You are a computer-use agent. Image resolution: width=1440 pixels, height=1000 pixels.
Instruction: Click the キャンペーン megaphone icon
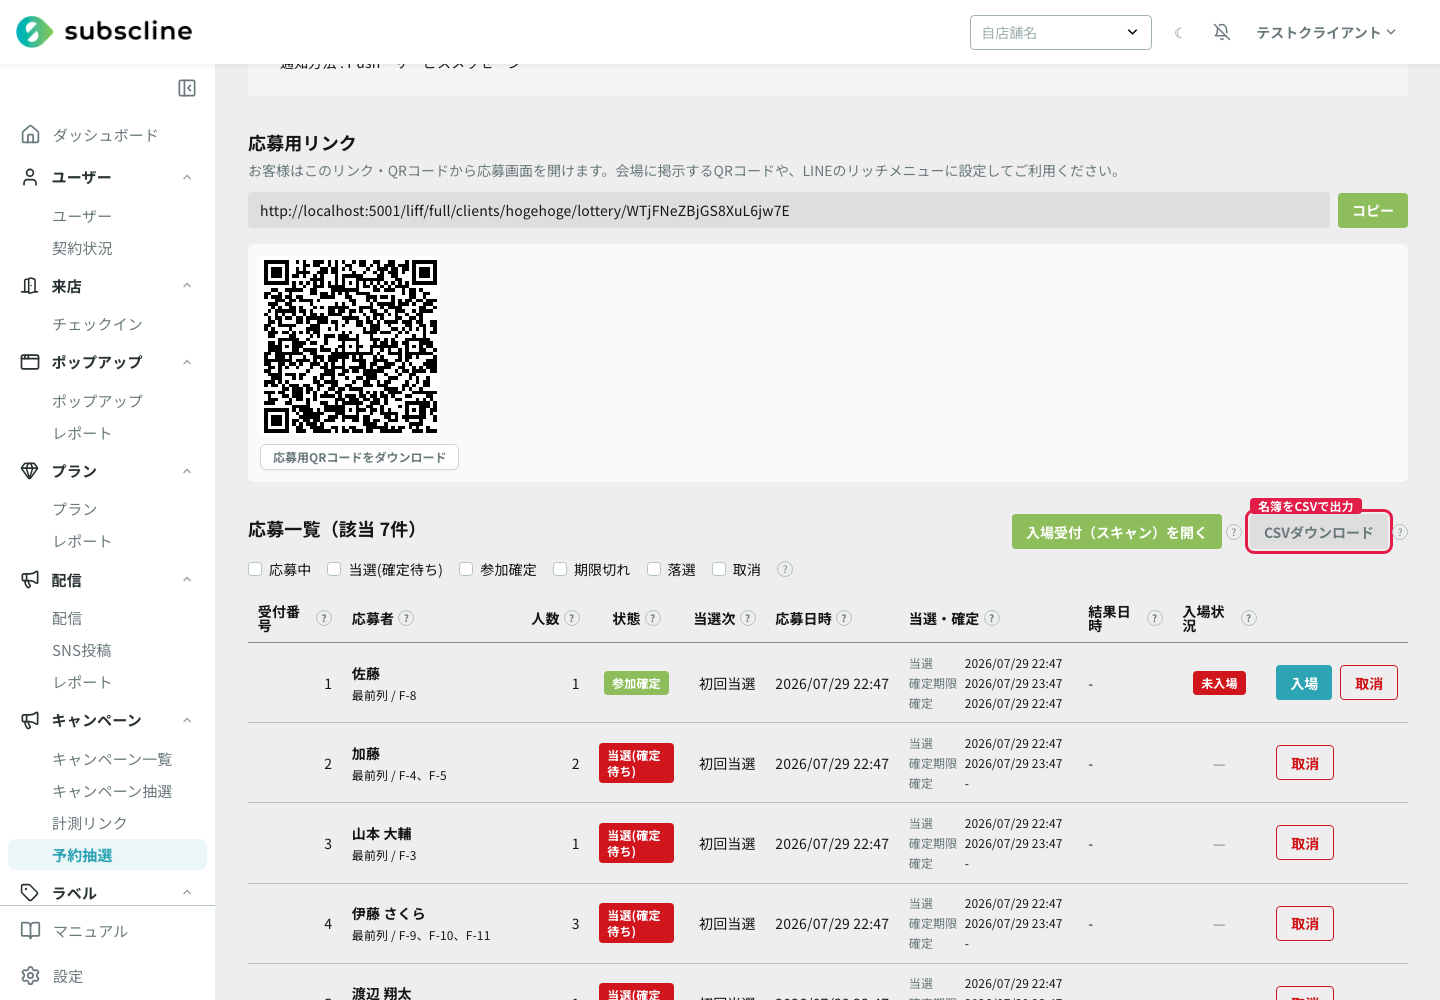pyautogui.click(x=31, y=720)
